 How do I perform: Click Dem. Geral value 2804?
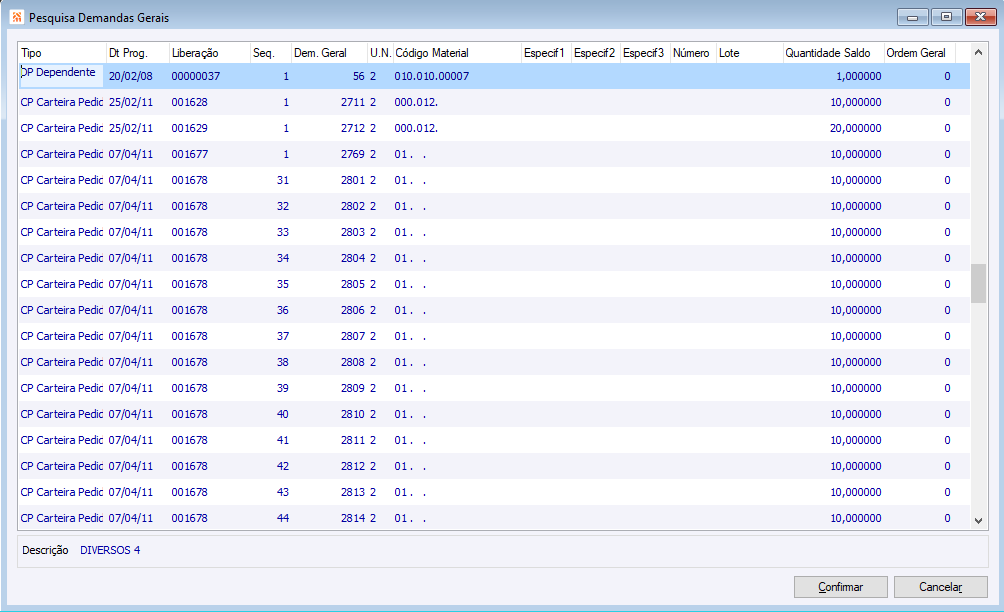click(x=353, y=258)
